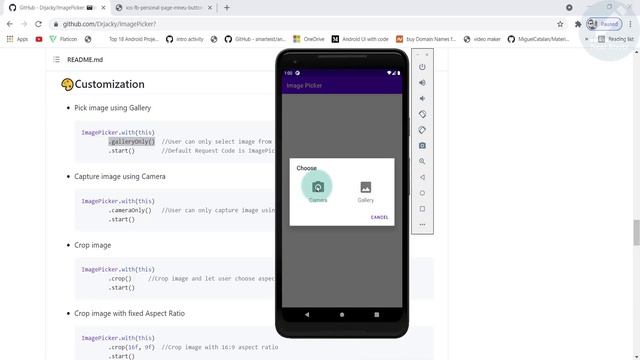Take emulator screenshot camera icon

[422, 146]
